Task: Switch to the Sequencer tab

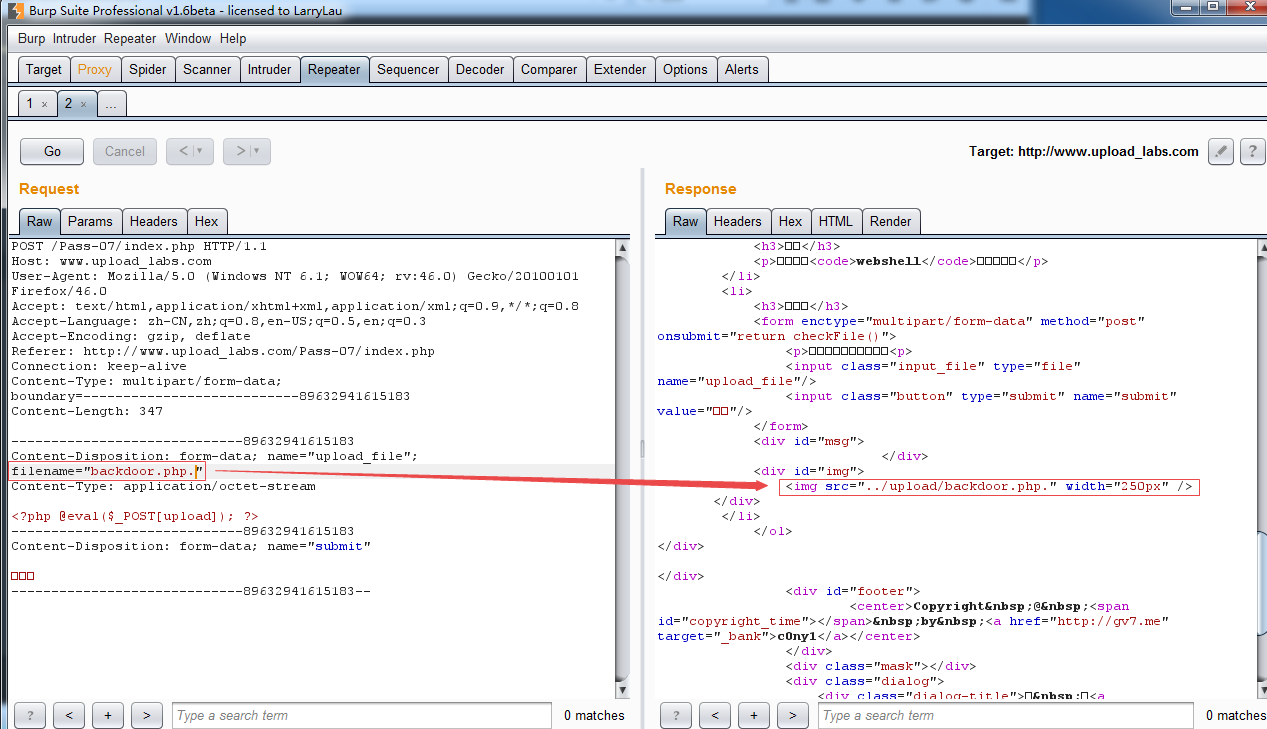Action: click(408, 69)
